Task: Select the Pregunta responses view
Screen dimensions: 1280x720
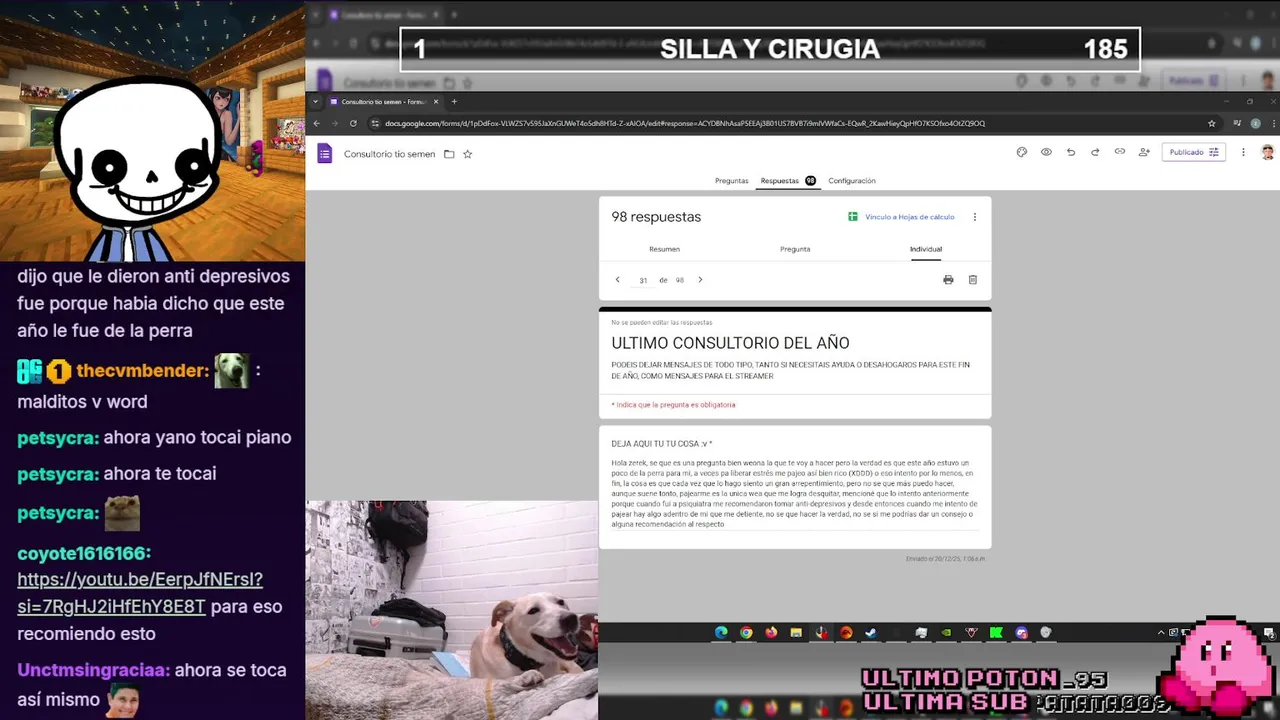Action: click(x=795, y=249)
